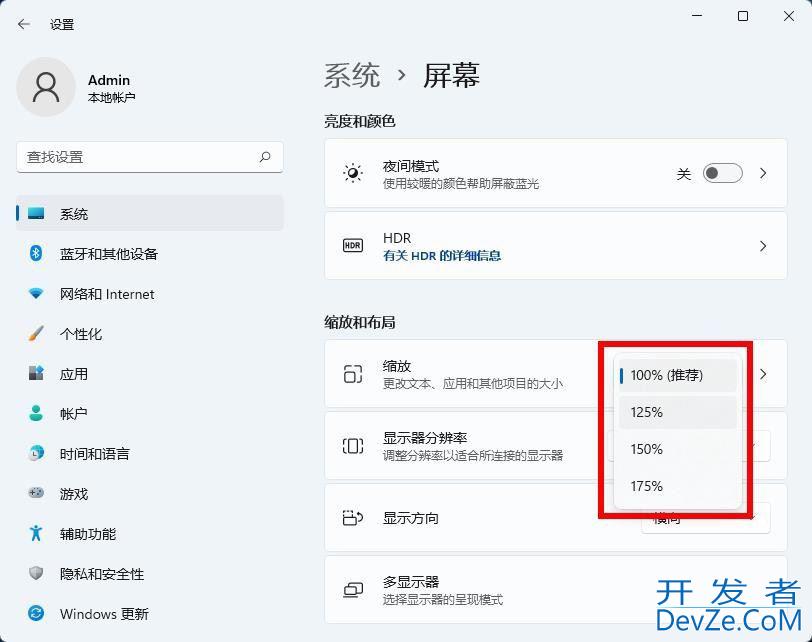Select the 游戏 gamepad icon
This screenshot has width=812, height=642.
coord(36,493)
